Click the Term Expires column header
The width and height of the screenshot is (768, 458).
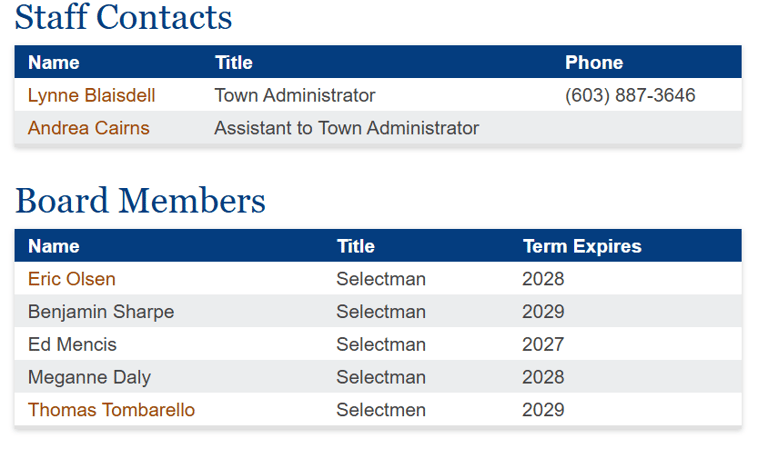(x=581, y=246)
